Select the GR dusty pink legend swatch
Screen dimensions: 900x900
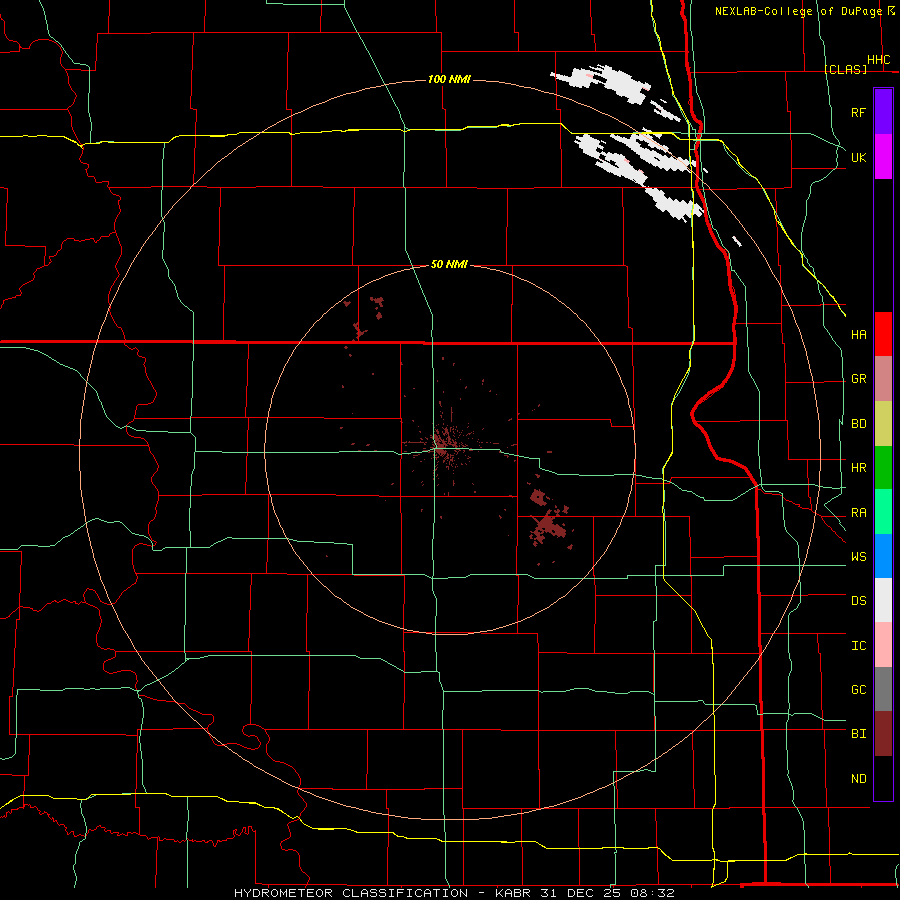pos(883,379)
